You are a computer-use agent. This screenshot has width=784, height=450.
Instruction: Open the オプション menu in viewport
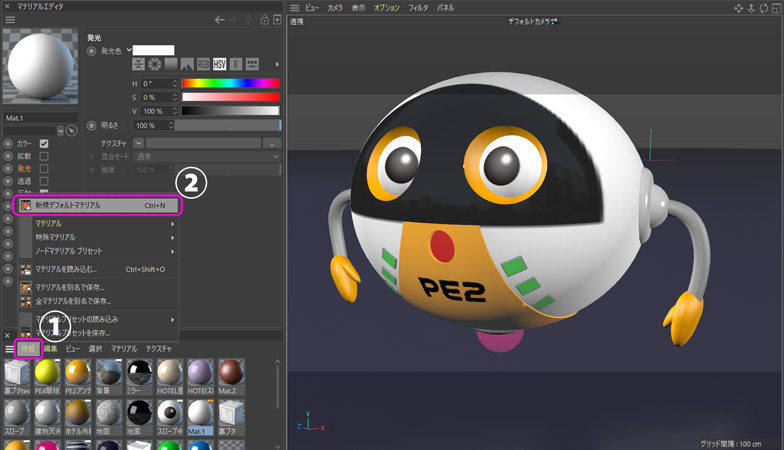(386, 7)
